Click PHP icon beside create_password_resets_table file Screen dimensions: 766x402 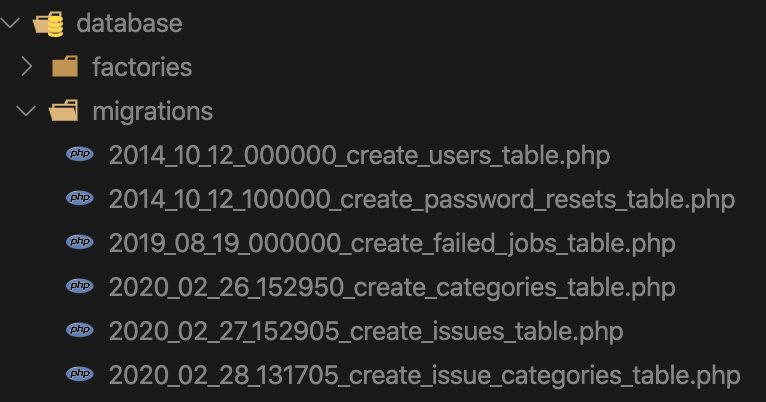80,198
